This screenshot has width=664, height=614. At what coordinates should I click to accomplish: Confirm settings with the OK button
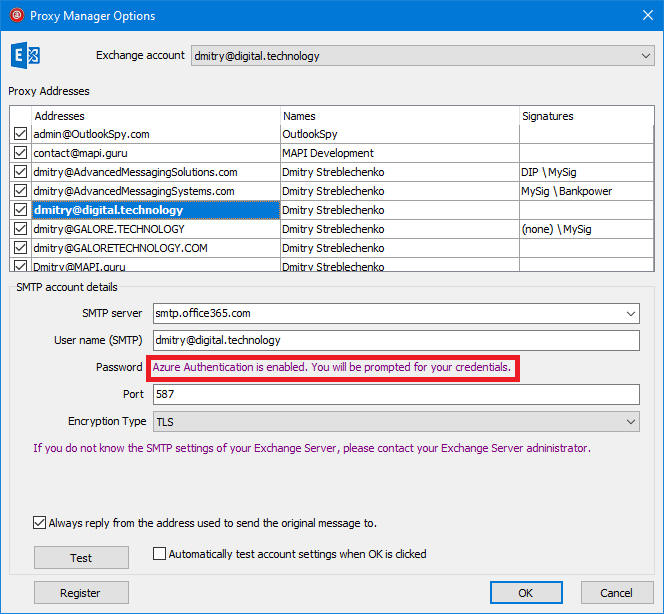[526, 593]
